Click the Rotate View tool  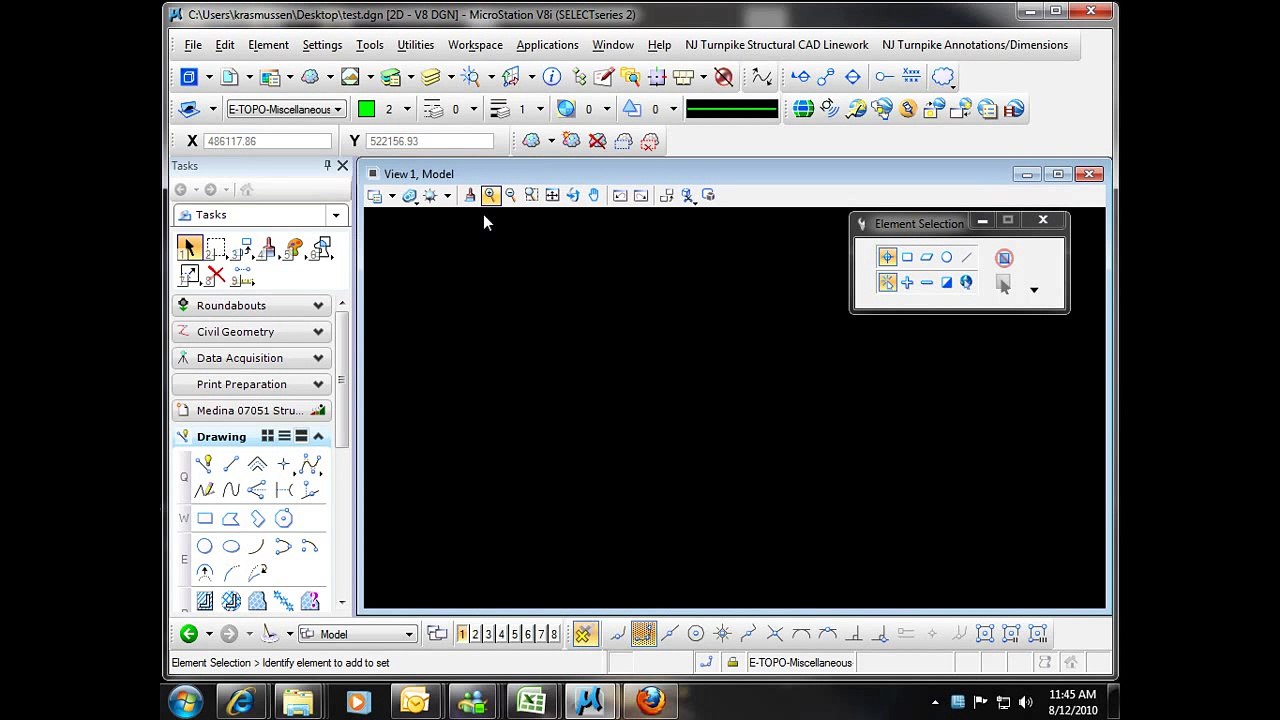pos(573,196)
